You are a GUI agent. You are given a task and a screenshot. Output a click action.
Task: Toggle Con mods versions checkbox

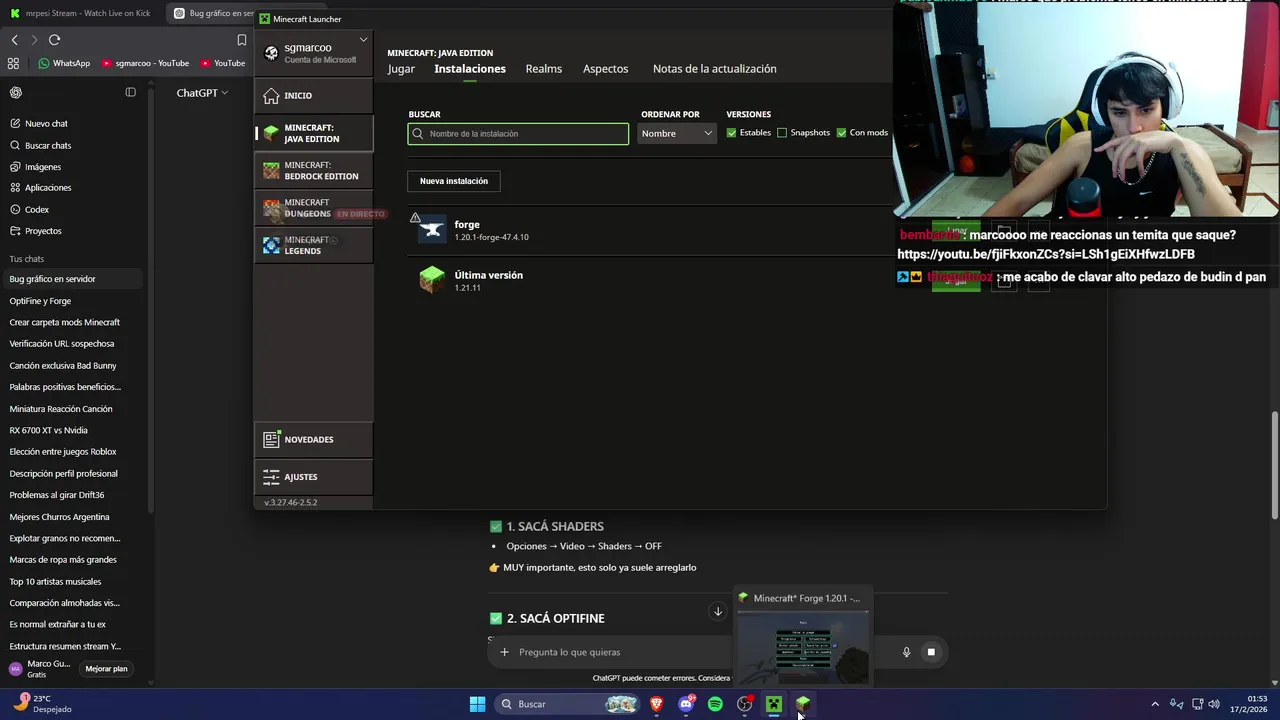pyautogui.click(x=841, y=133)
